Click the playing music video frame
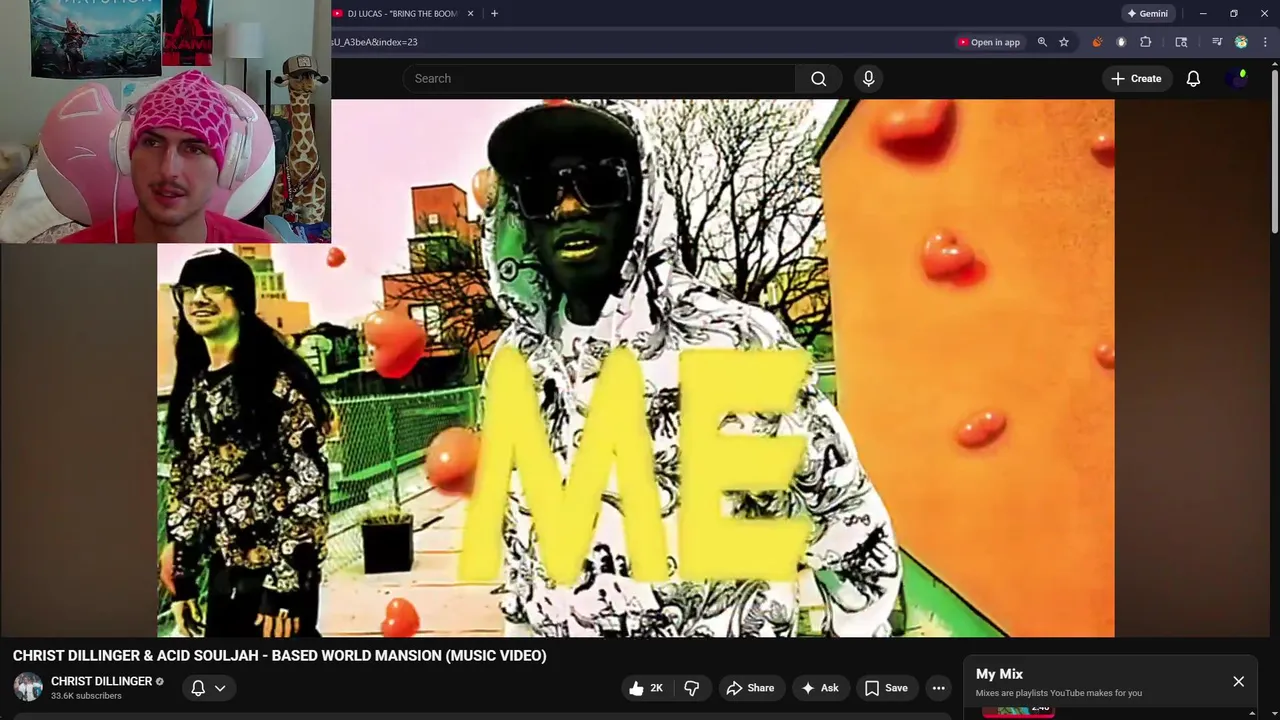Viewport: 1280px width, 720px height. point(635,368)
